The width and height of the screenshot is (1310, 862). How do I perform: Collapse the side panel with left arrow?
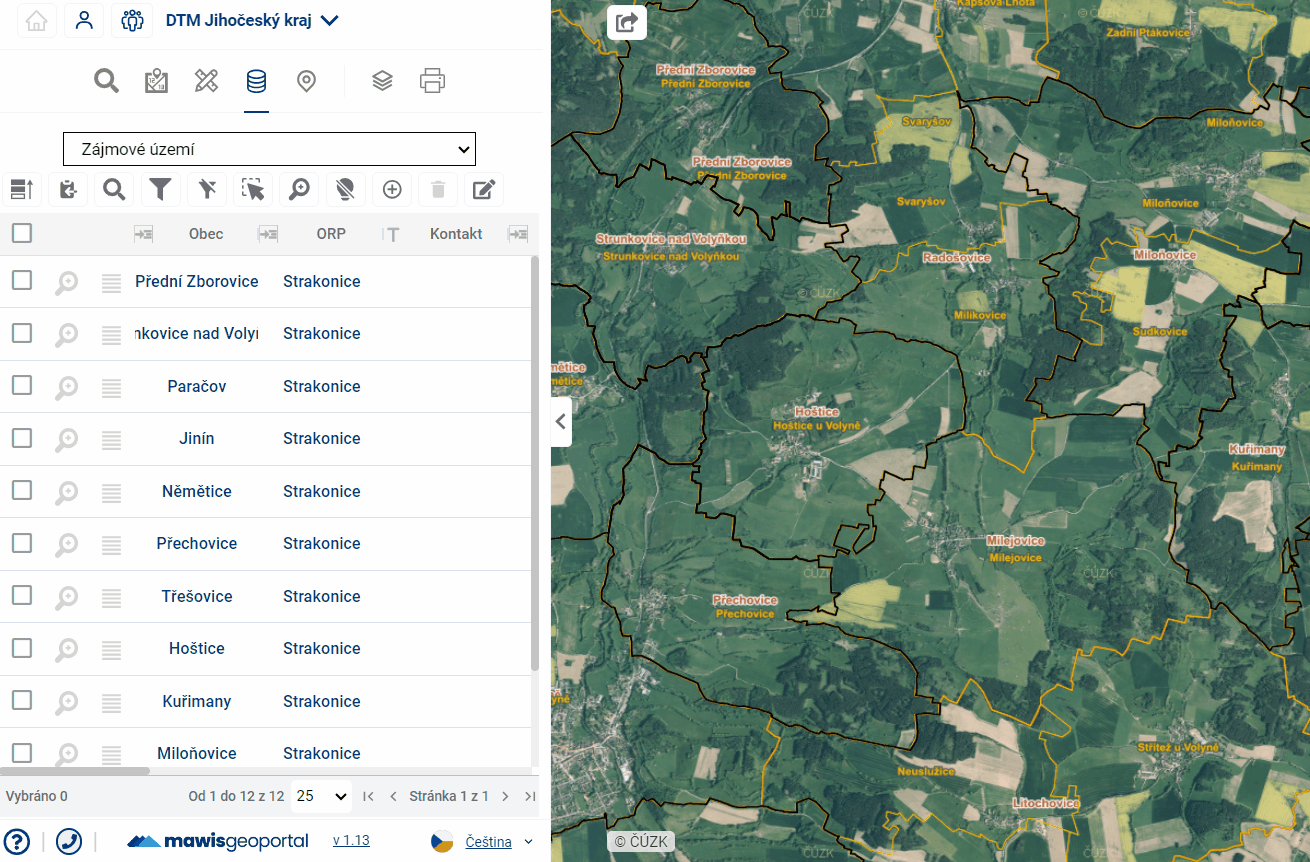coord(561,422)
